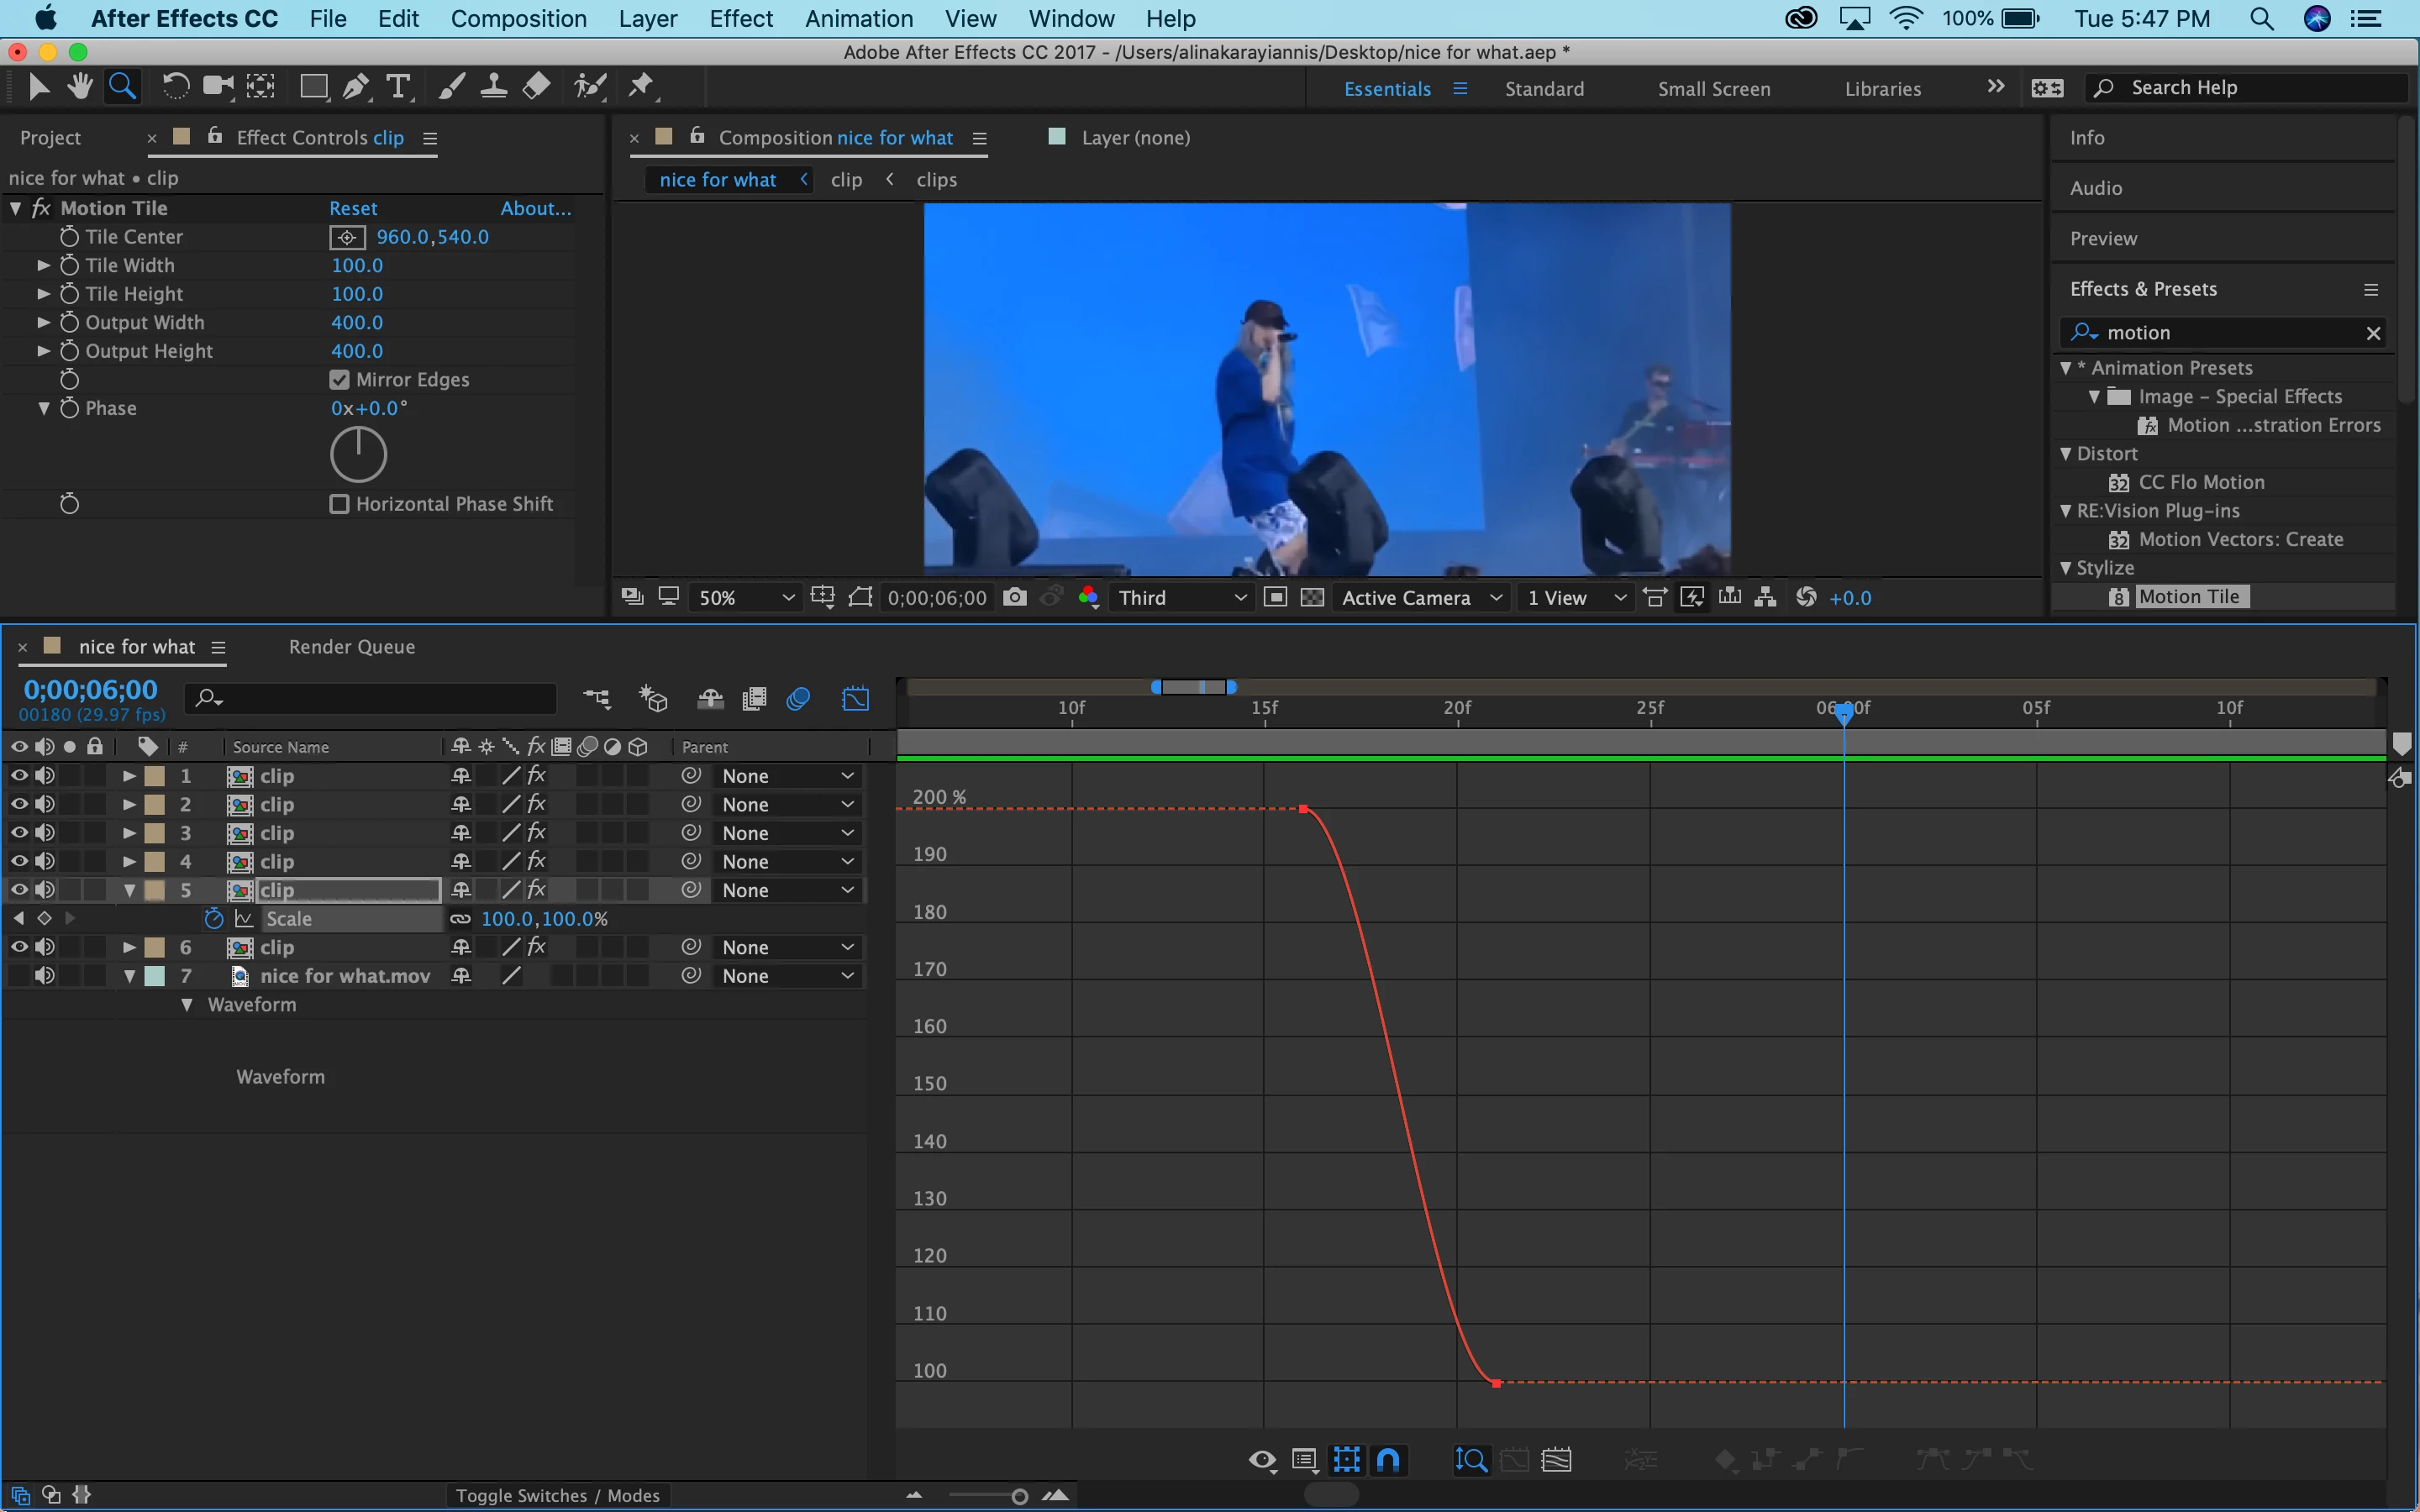Click Reset for the Motion Tile effect
Image resolution: width=2420 pixels, height=1512 pixels.
point(353,208)
